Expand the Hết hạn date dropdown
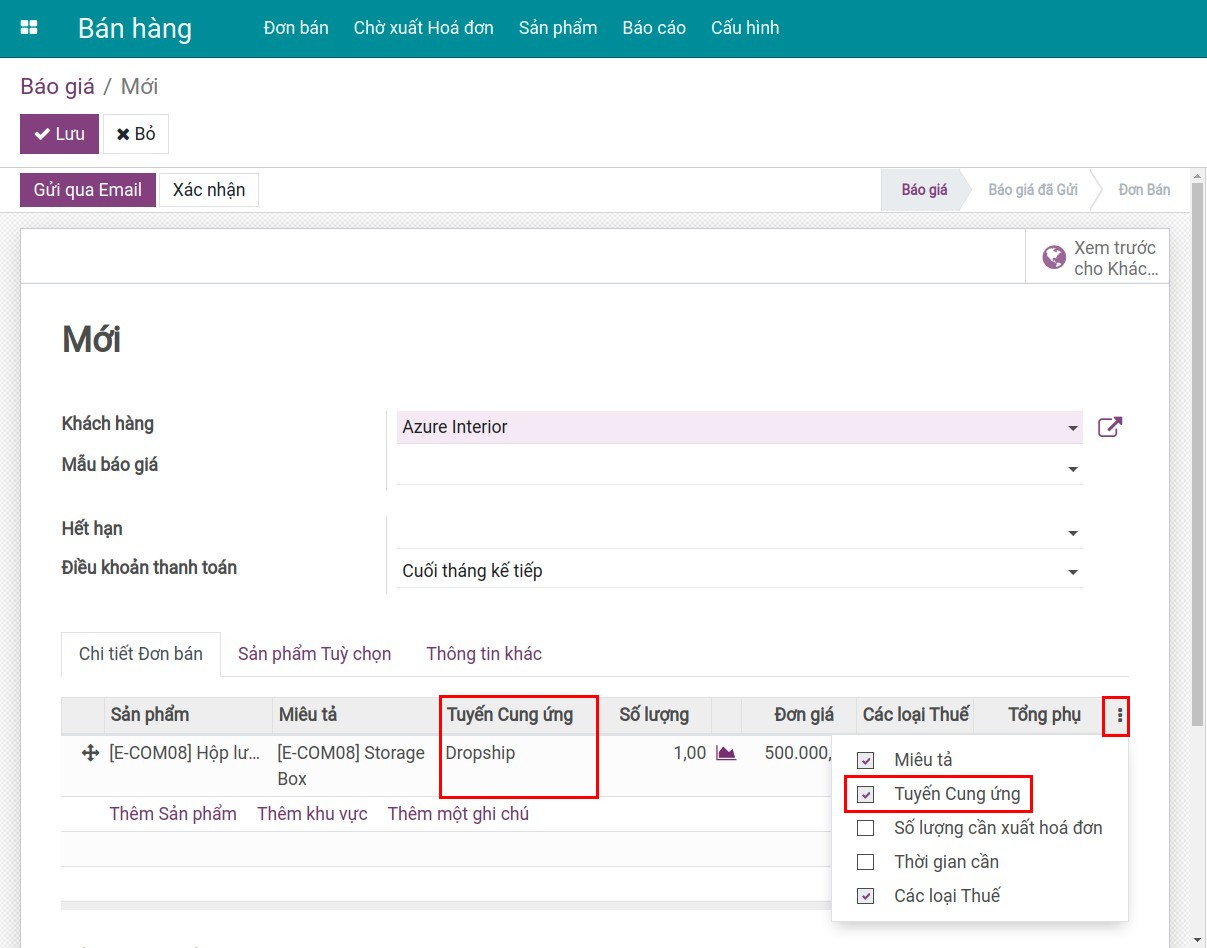 (x=1073, y=533)
